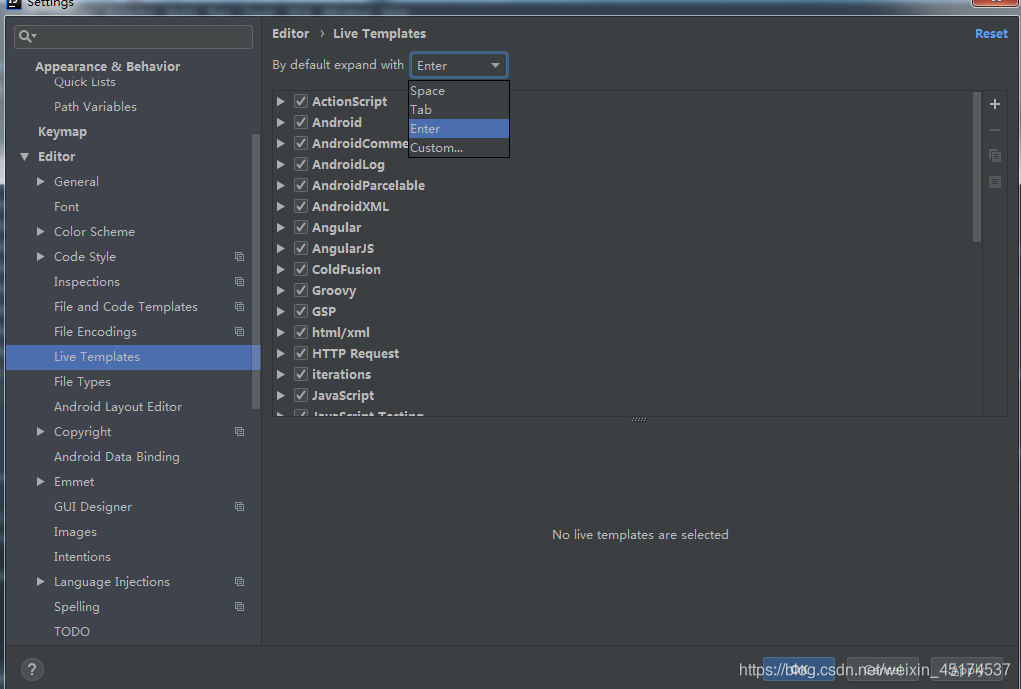Uncheck the Android template group
This screenshot has height=689, width=1021.
pos(301,122)
